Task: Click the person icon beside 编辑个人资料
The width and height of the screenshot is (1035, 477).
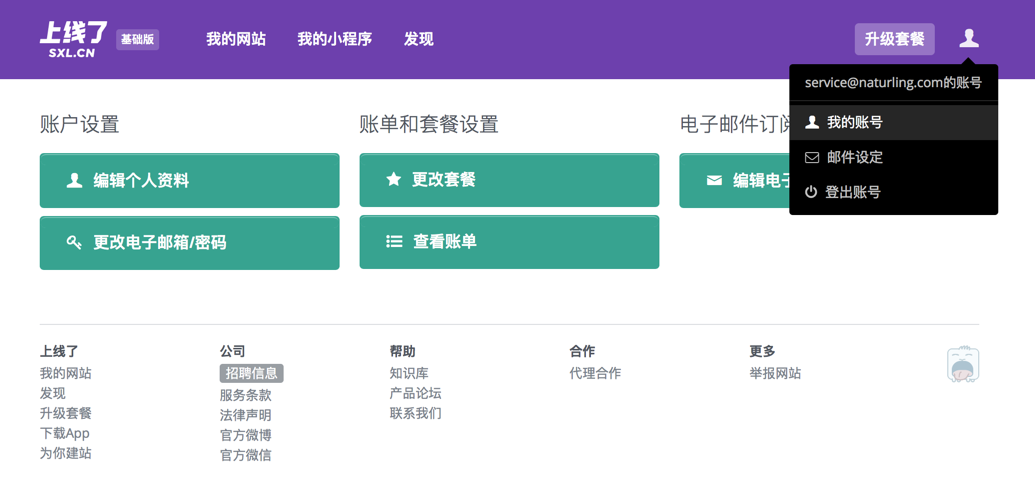Action: [74, 181]
